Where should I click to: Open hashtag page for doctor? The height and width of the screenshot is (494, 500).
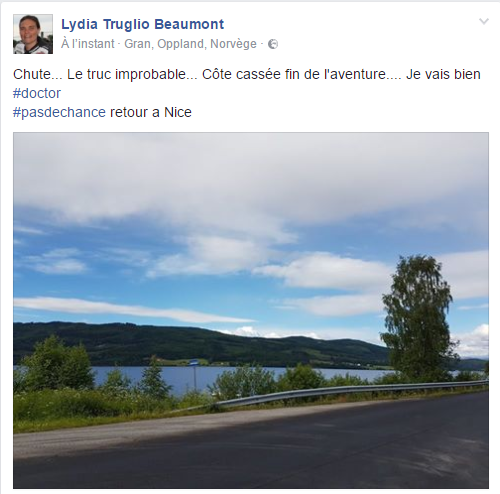click(37, 93)
